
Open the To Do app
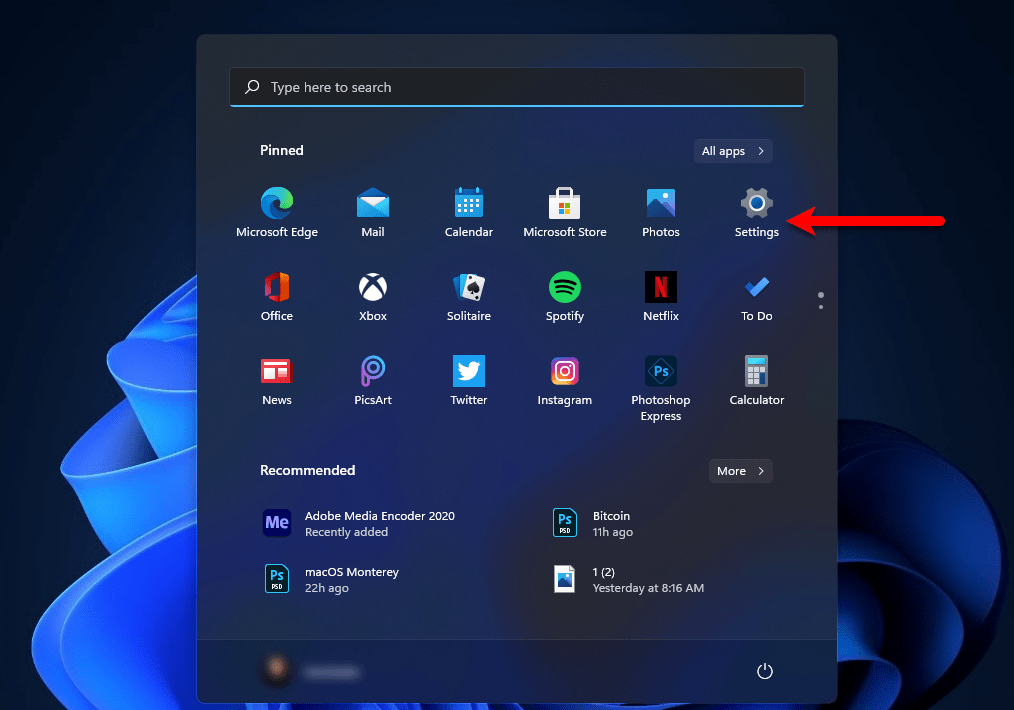(x=757, y=297)
